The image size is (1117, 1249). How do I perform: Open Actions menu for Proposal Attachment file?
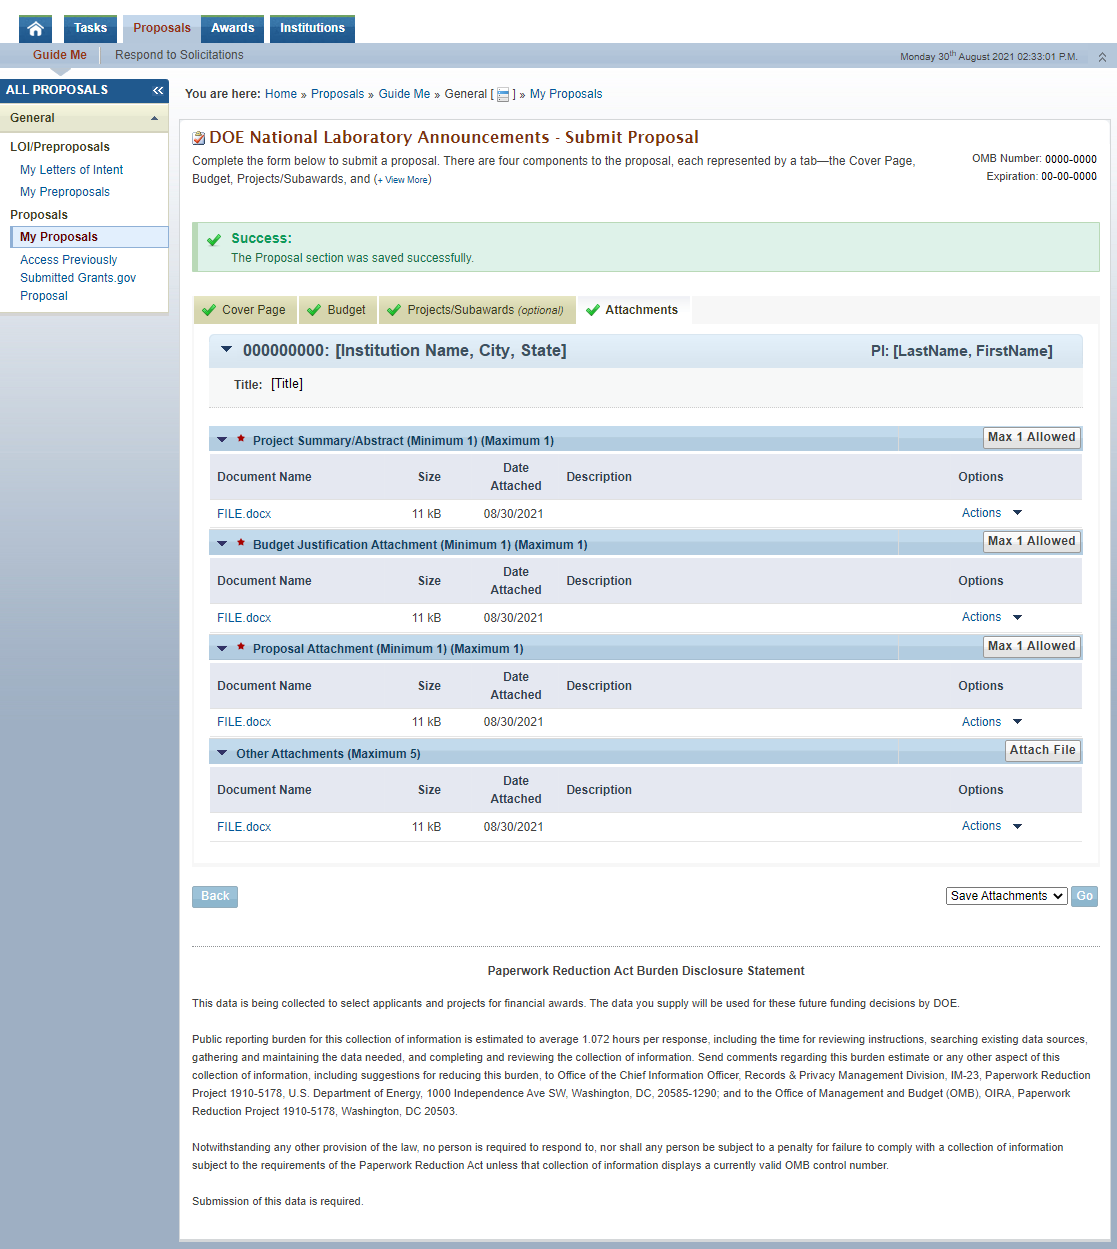pos(992,722)
